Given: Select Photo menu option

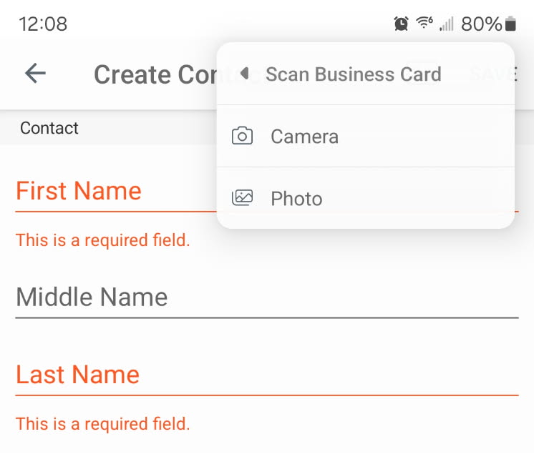Looking at the screenshot, I should (x=365, y=198).
